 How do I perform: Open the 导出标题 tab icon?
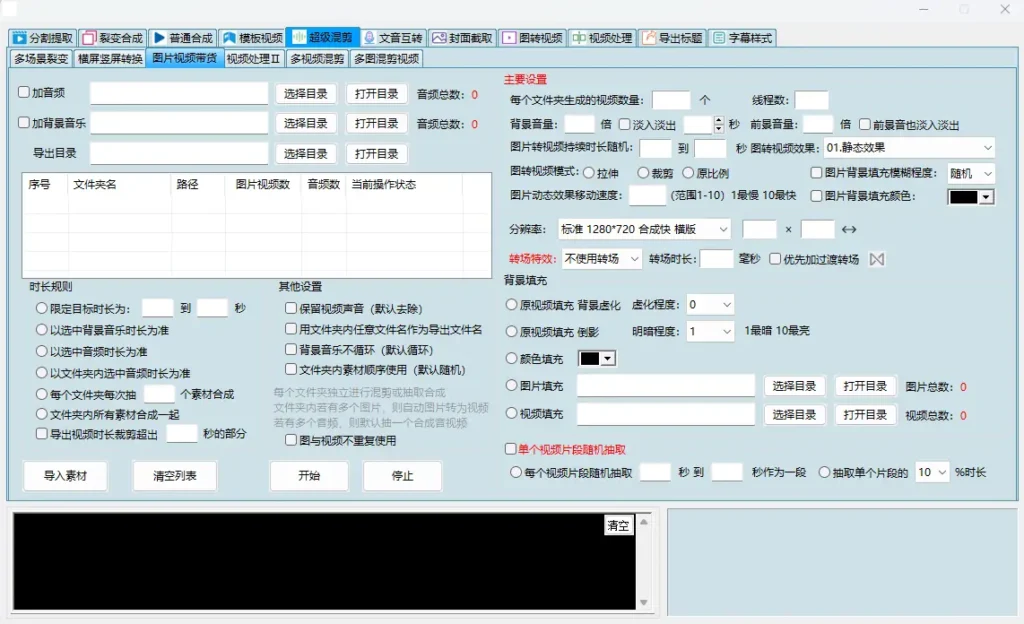point(649,38)
